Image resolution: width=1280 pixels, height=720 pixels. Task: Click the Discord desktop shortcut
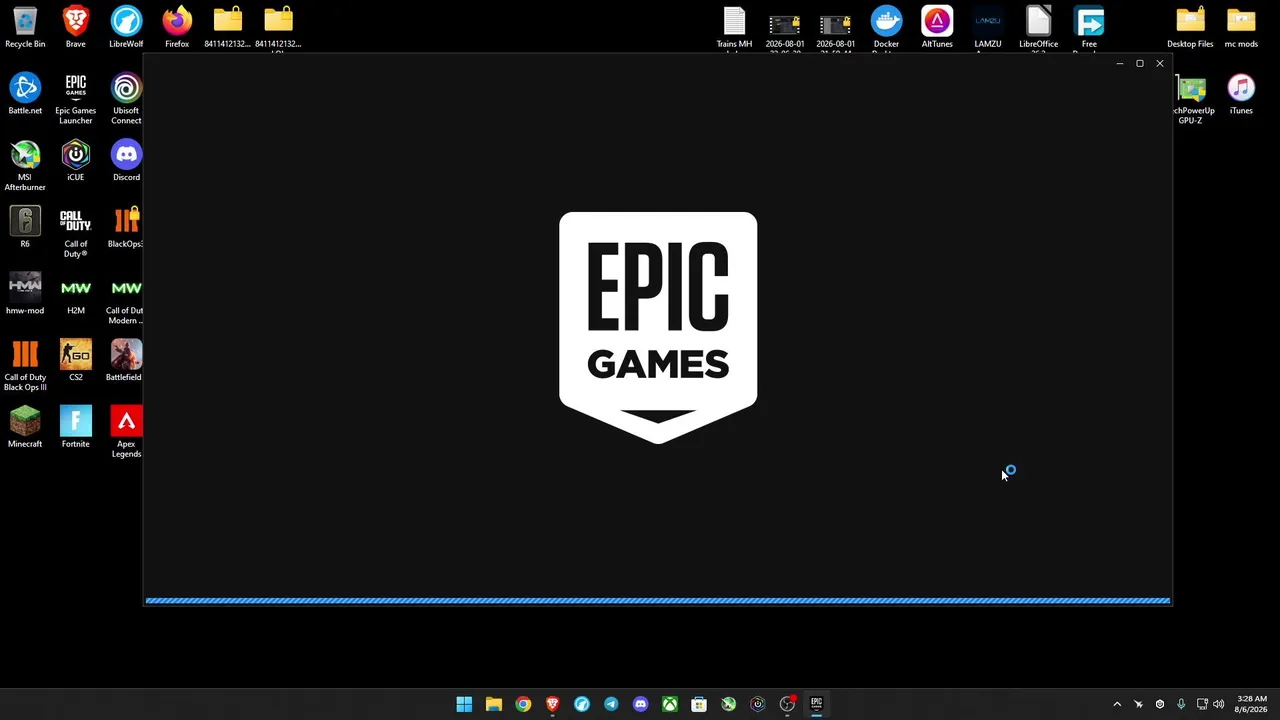click(x=126, y=161)
